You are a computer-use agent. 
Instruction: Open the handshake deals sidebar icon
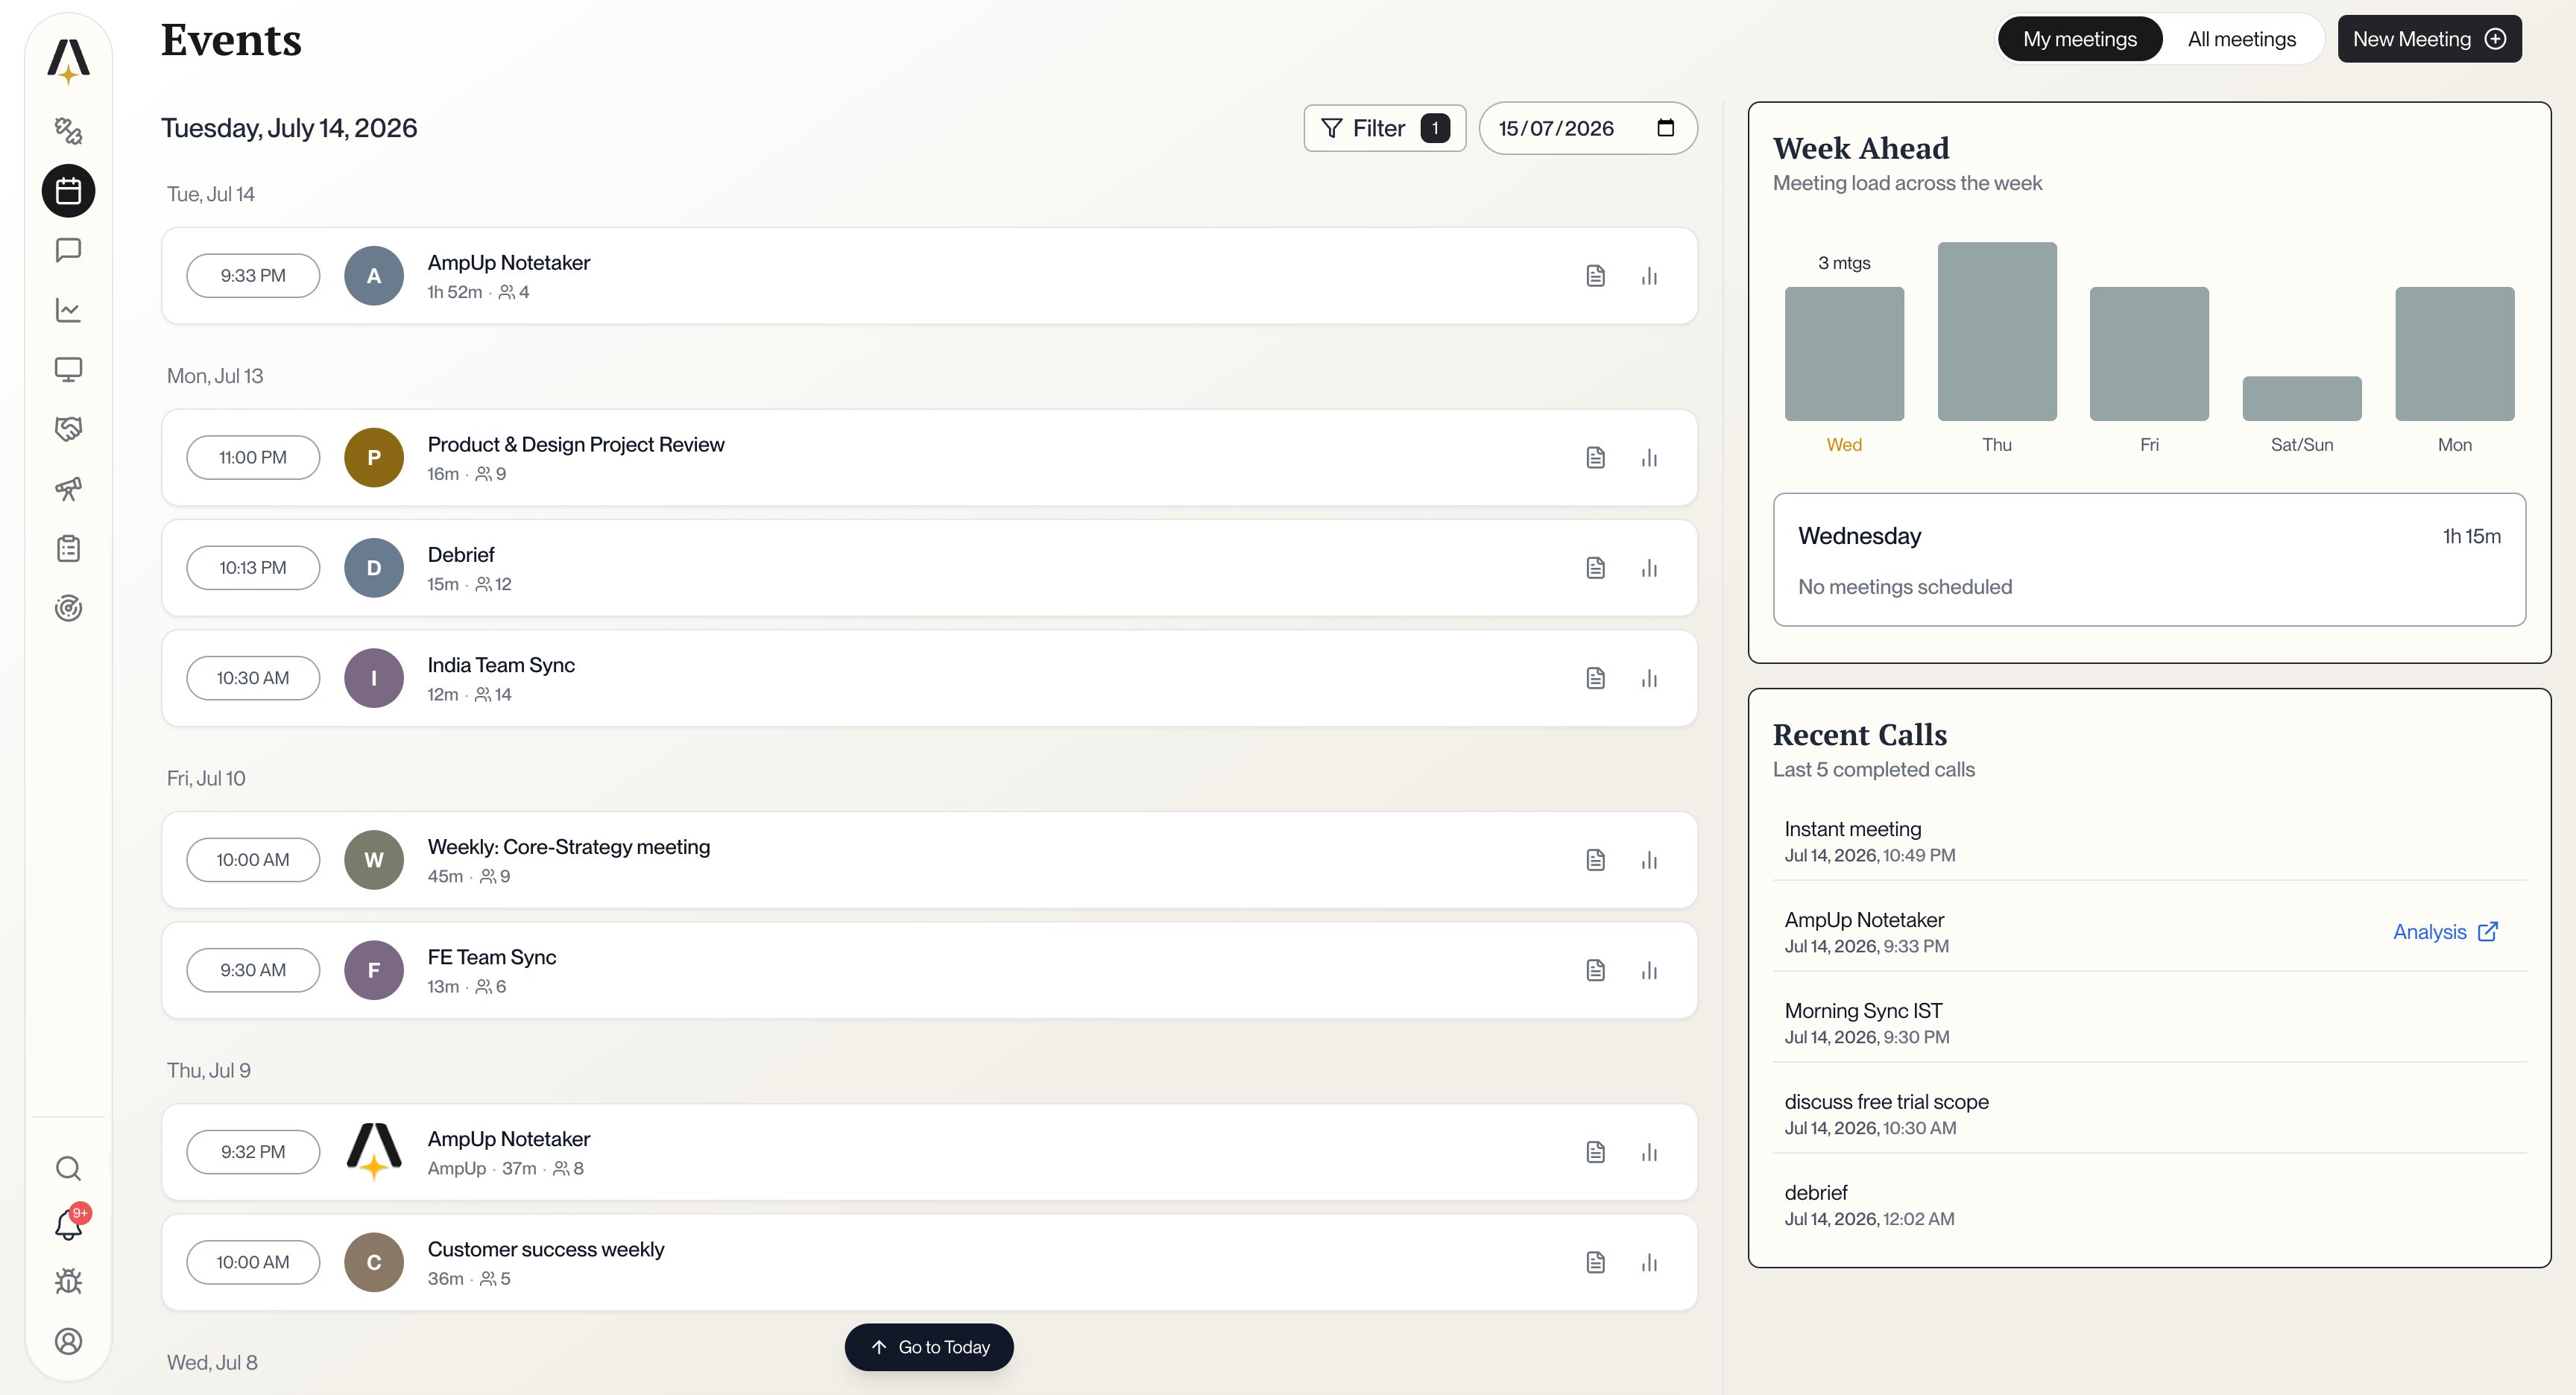point(68,429)
